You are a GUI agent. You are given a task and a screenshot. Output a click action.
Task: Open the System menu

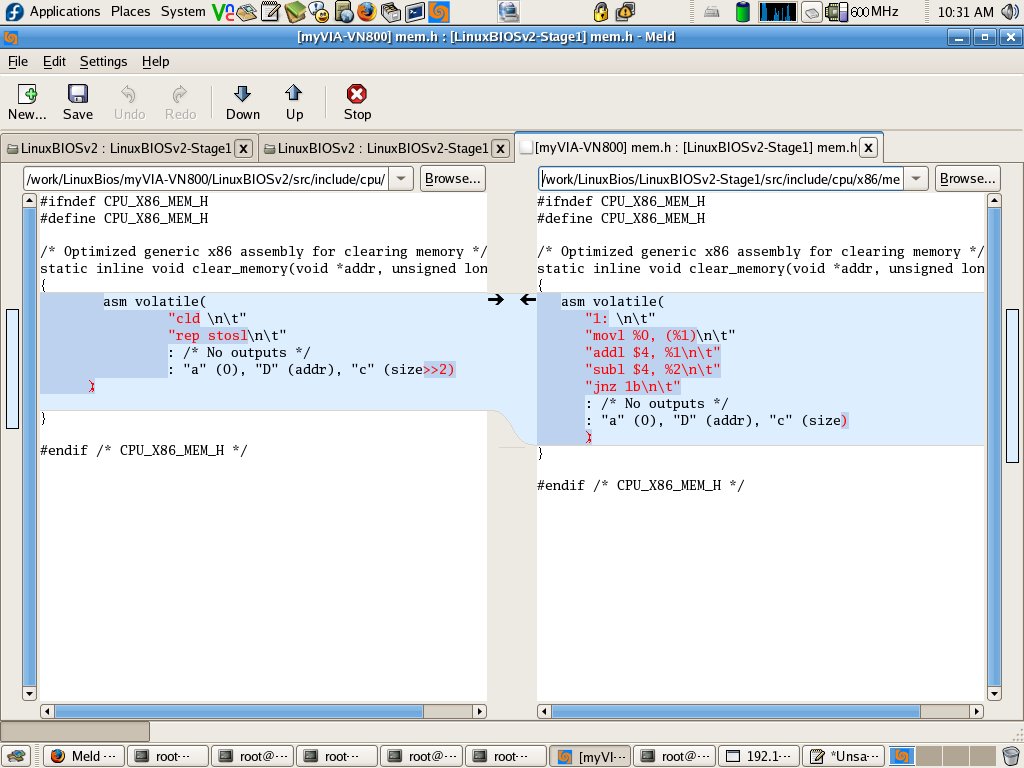183,12
